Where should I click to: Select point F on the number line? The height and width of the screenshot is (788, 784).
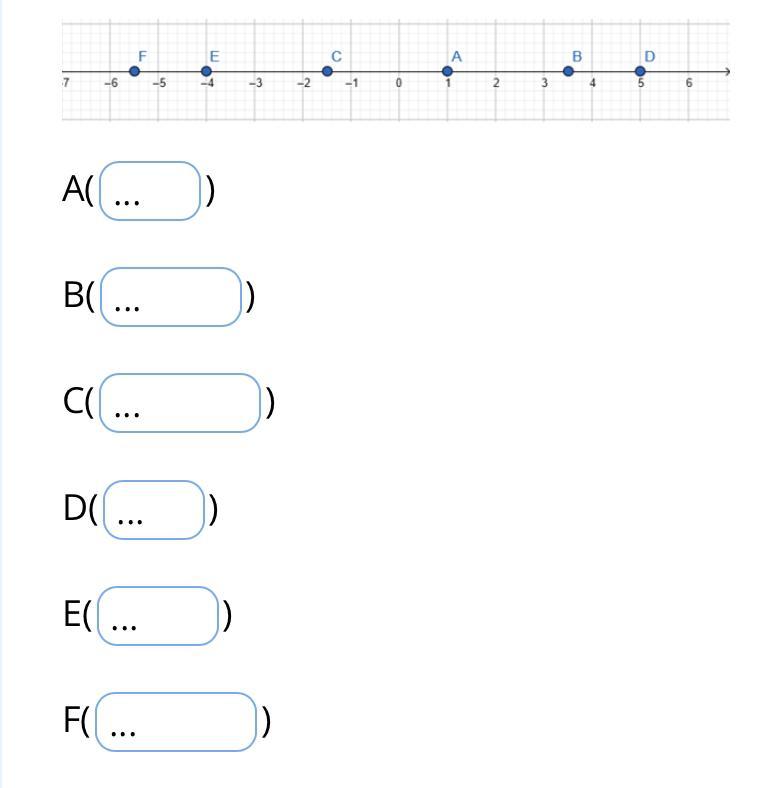[134, 71]
